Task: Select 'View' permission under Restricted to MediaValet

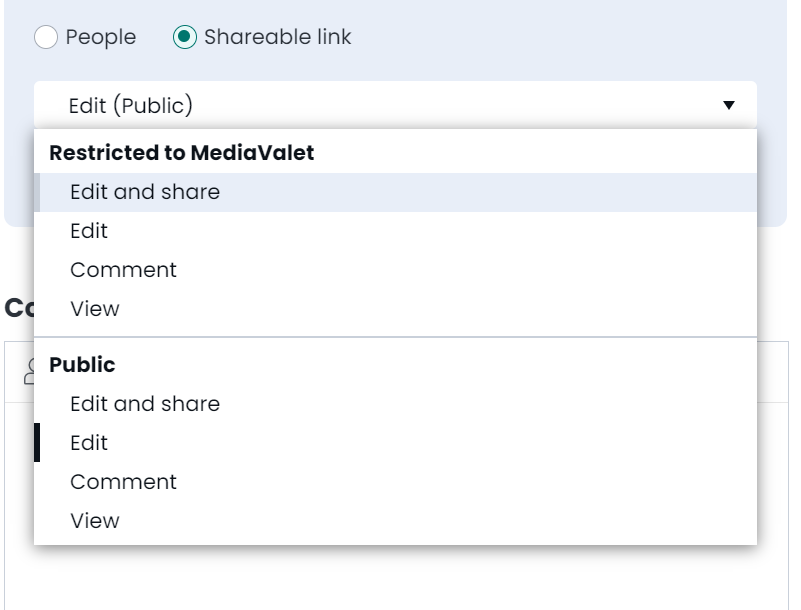Action: (95, 308)
